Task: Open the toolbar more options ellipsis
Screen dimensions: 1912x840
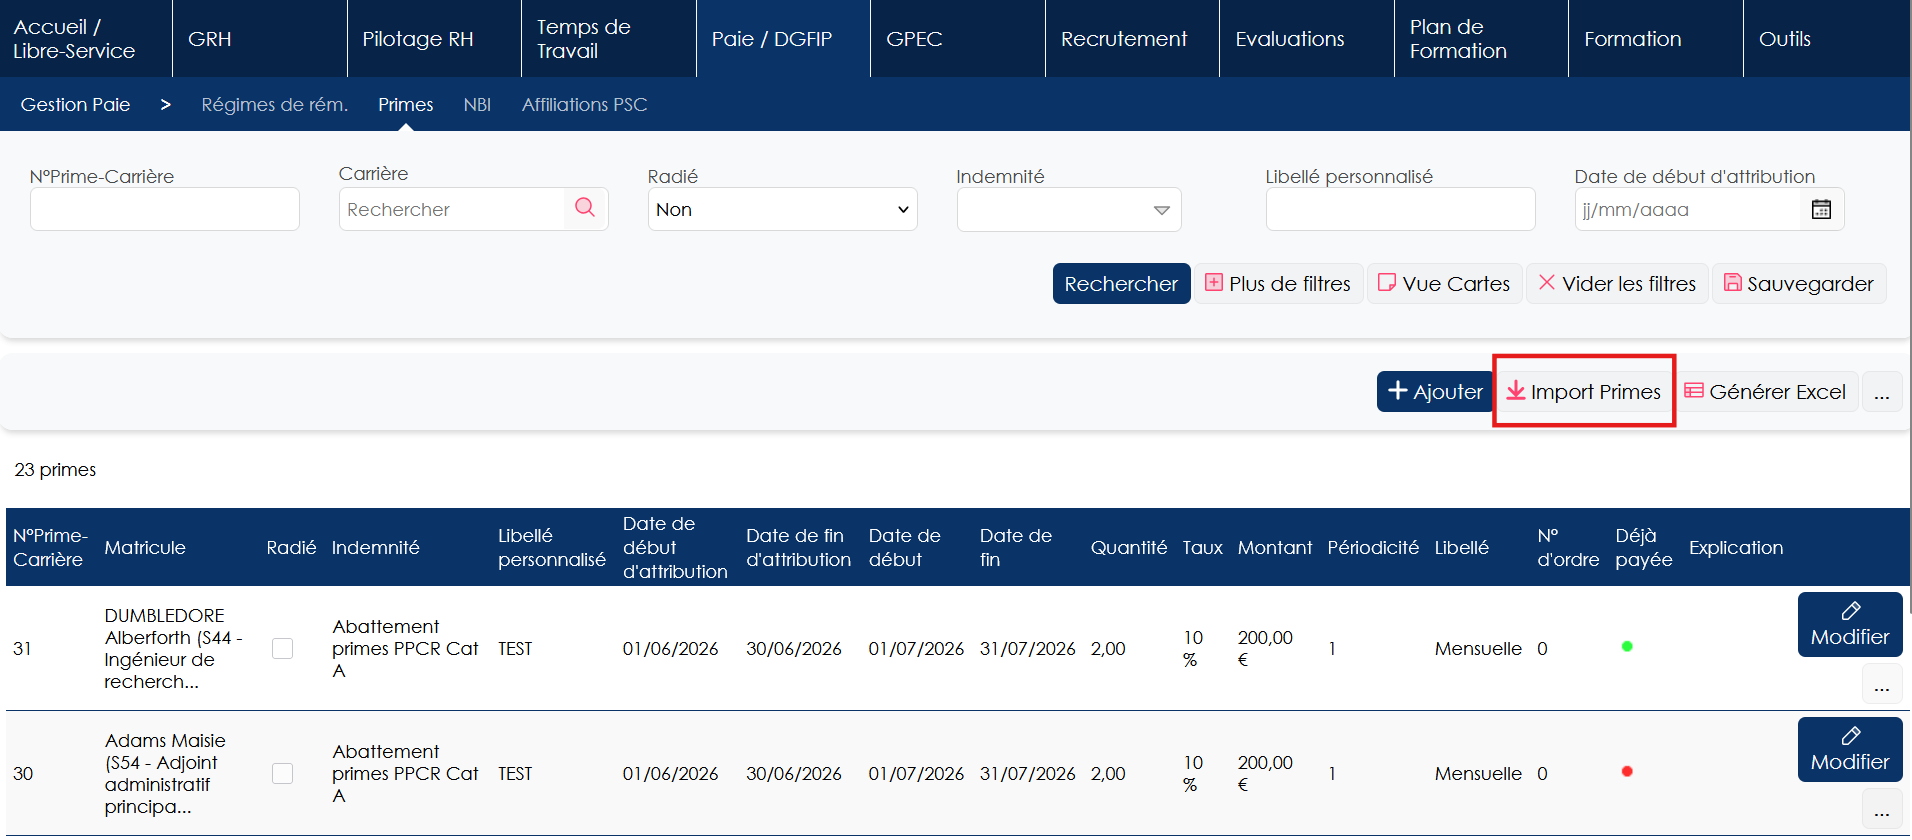Action: click(x=1881, y=392)
